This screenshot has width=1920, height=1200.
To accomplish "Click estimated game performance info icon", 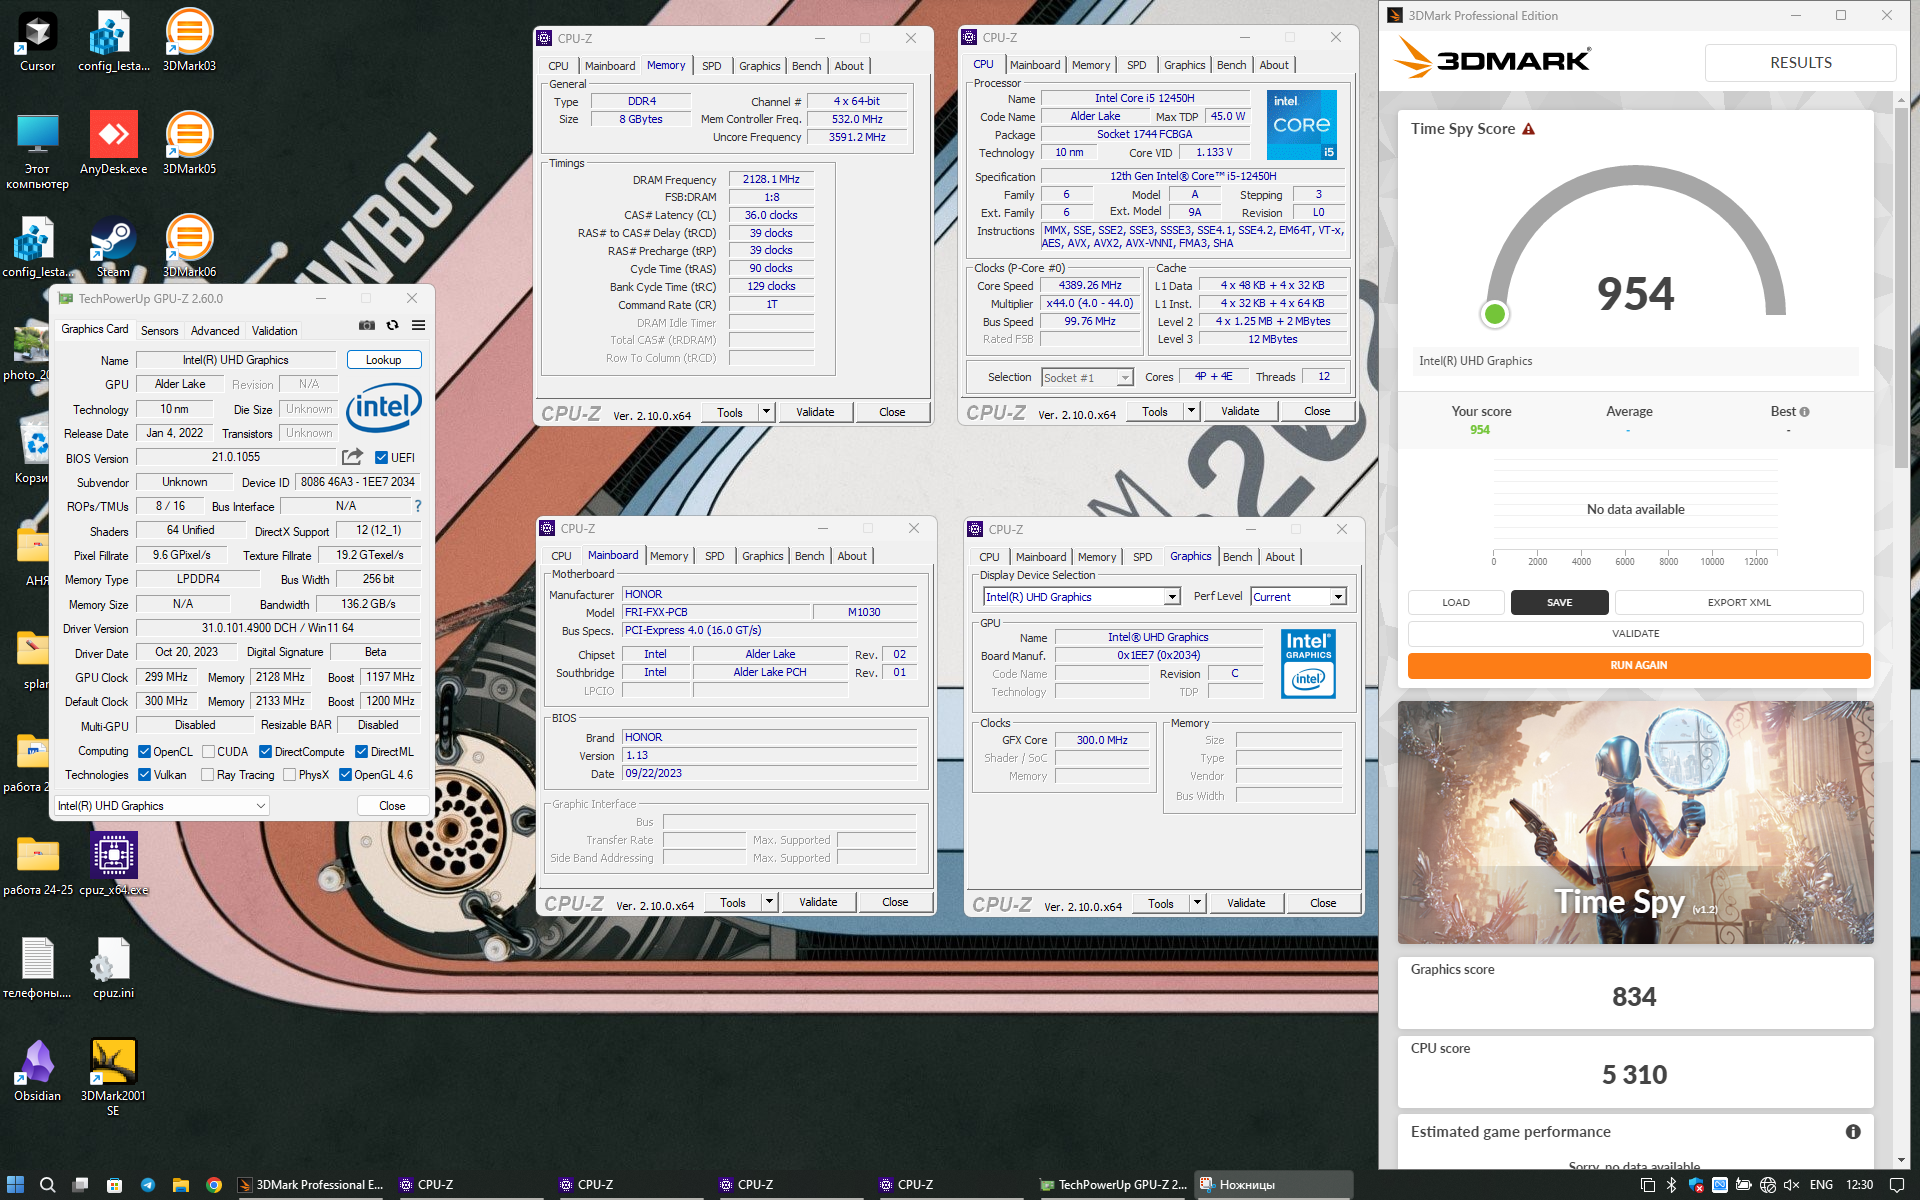I will click(1853, 1132).
